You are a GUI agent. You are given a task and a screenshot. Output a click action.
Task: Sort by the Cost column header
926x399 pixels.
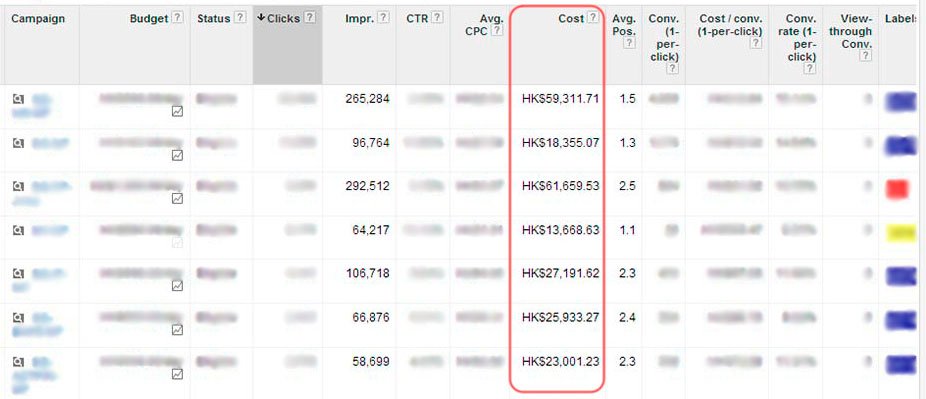point(571,18)
